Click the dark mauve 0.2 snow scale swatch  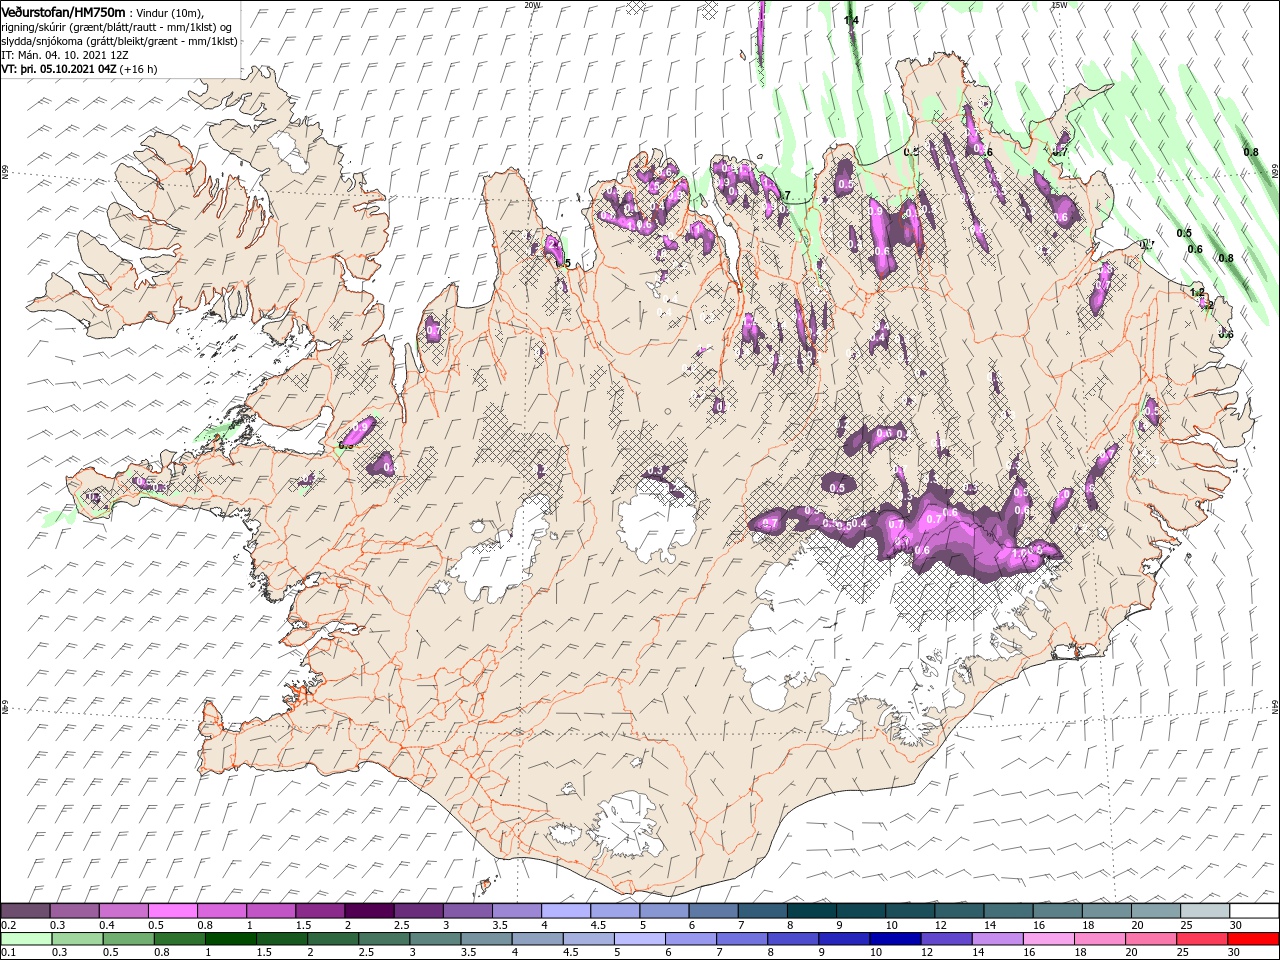coord(25,910)
